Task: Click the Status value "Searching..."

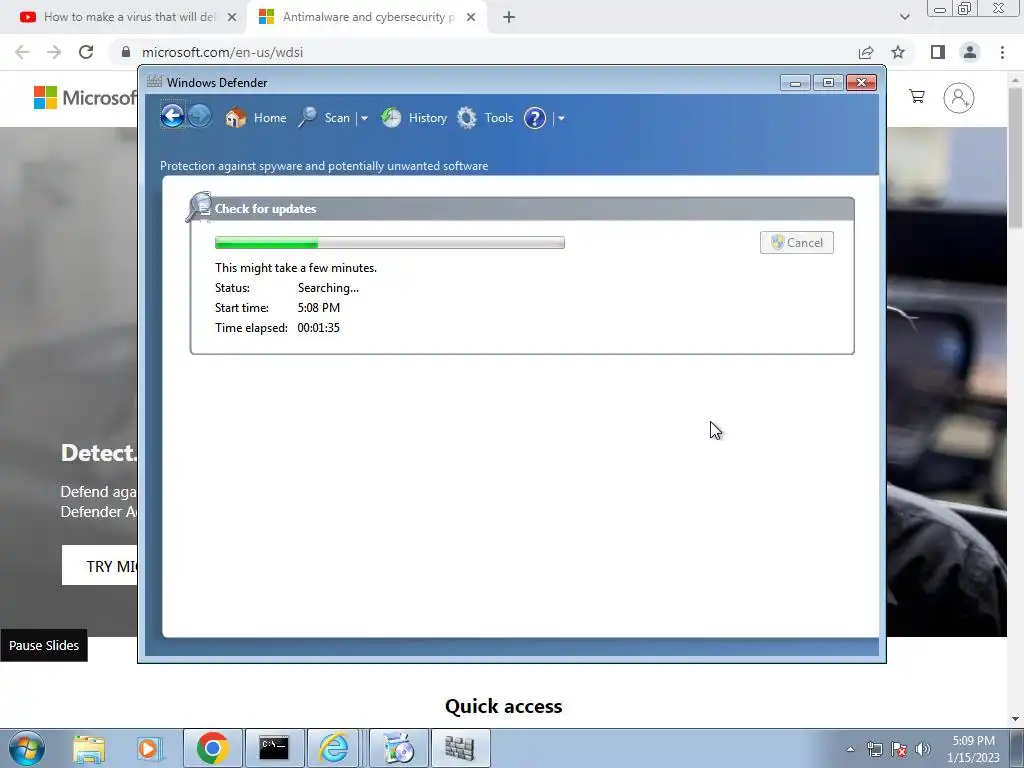Action: 328,288
